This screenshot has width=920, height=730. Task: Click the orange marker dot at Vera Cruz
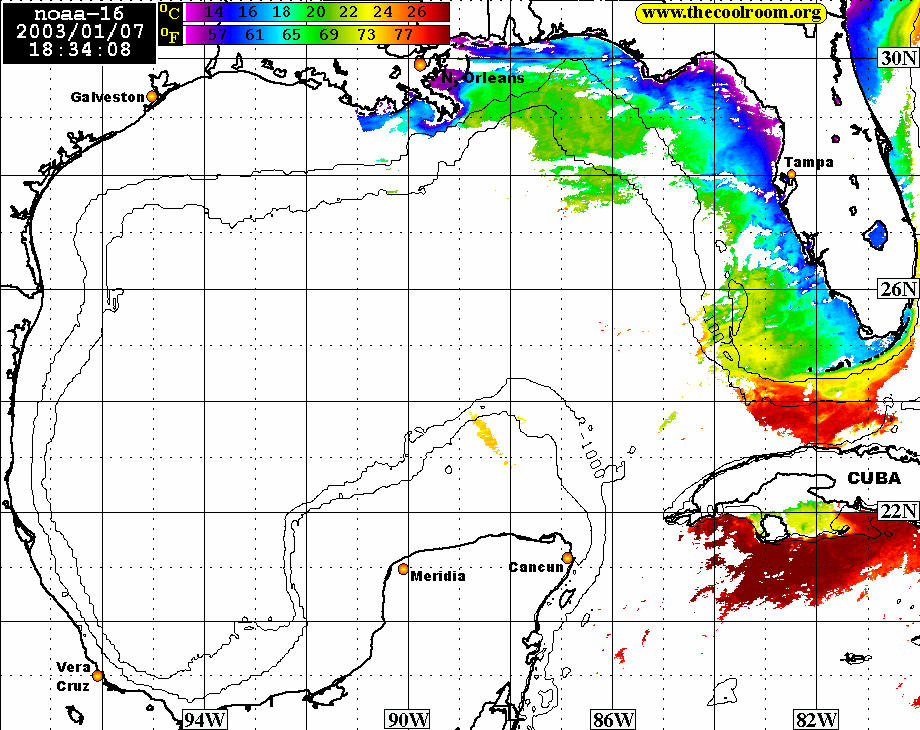tap(97, 675)
